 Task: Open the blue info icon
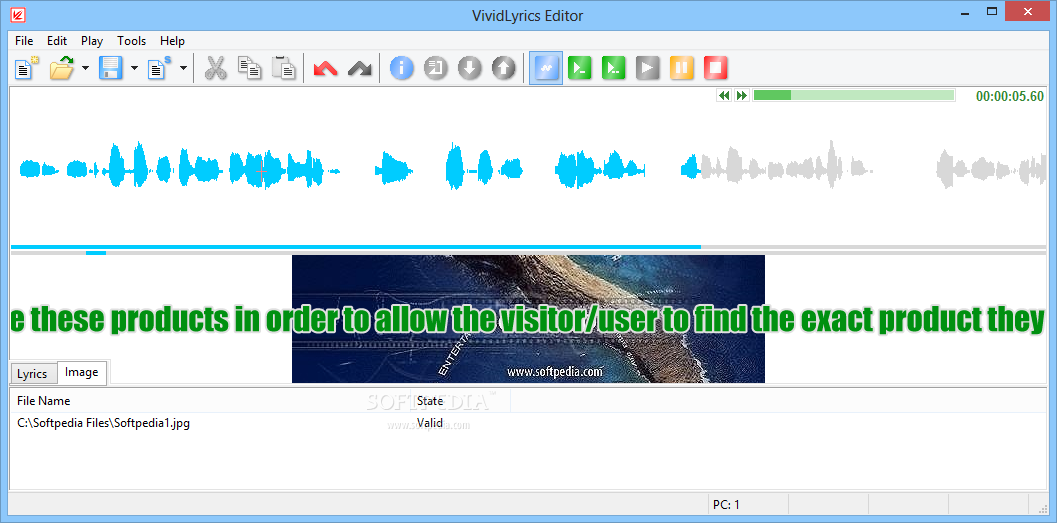pyautogui.click(x=402, y=68)
